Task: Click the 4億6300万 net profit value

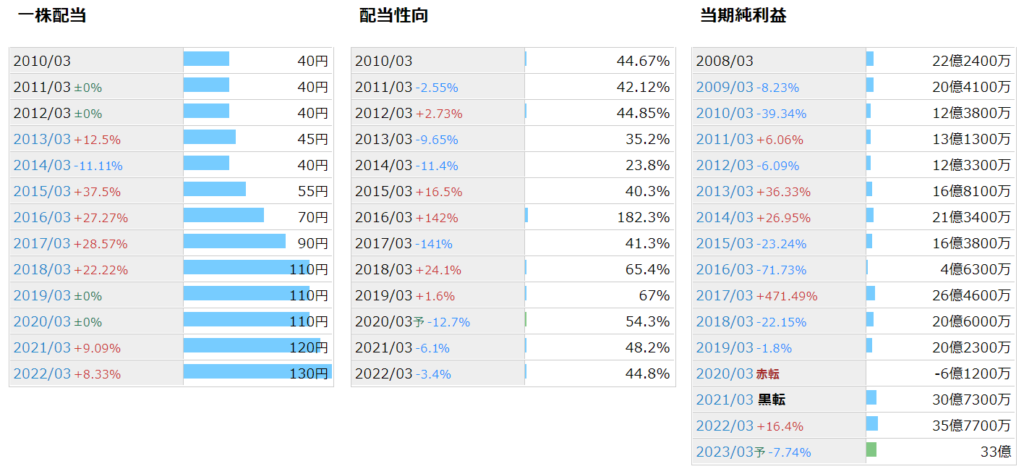Action: (x=976, y=270)
